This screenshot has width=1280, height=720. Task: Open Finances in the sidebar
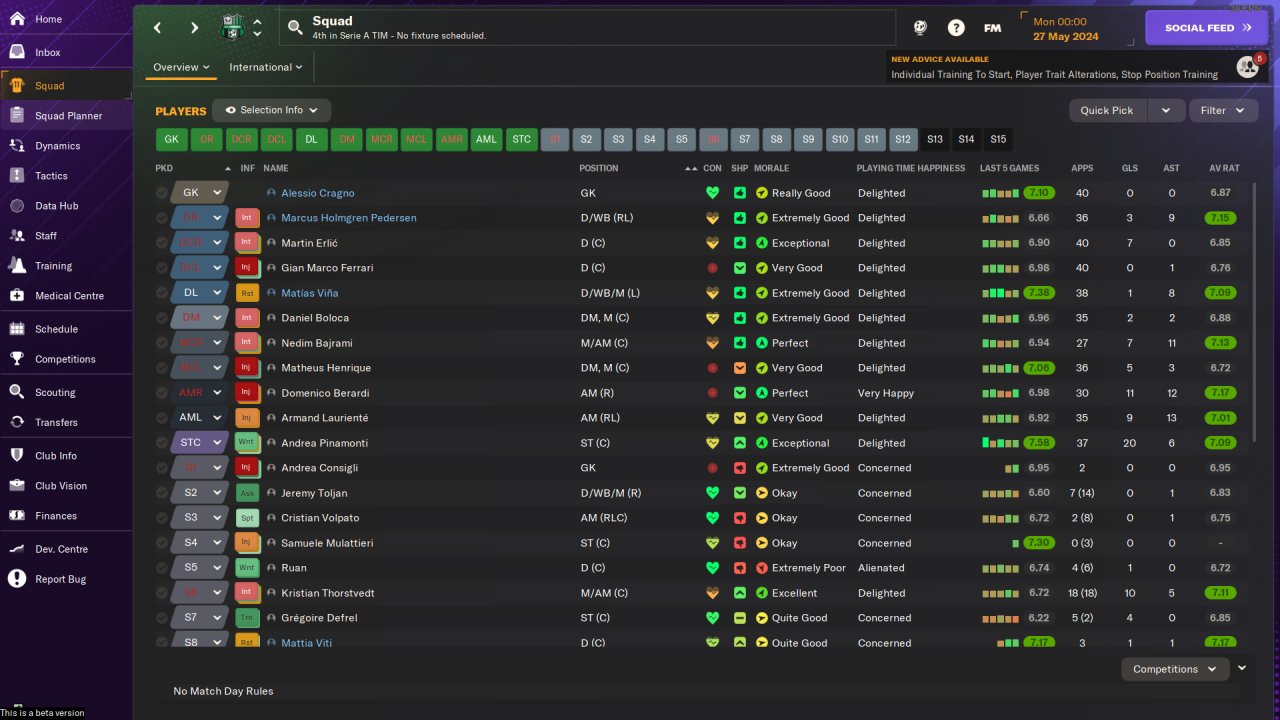tap(66, 516)
